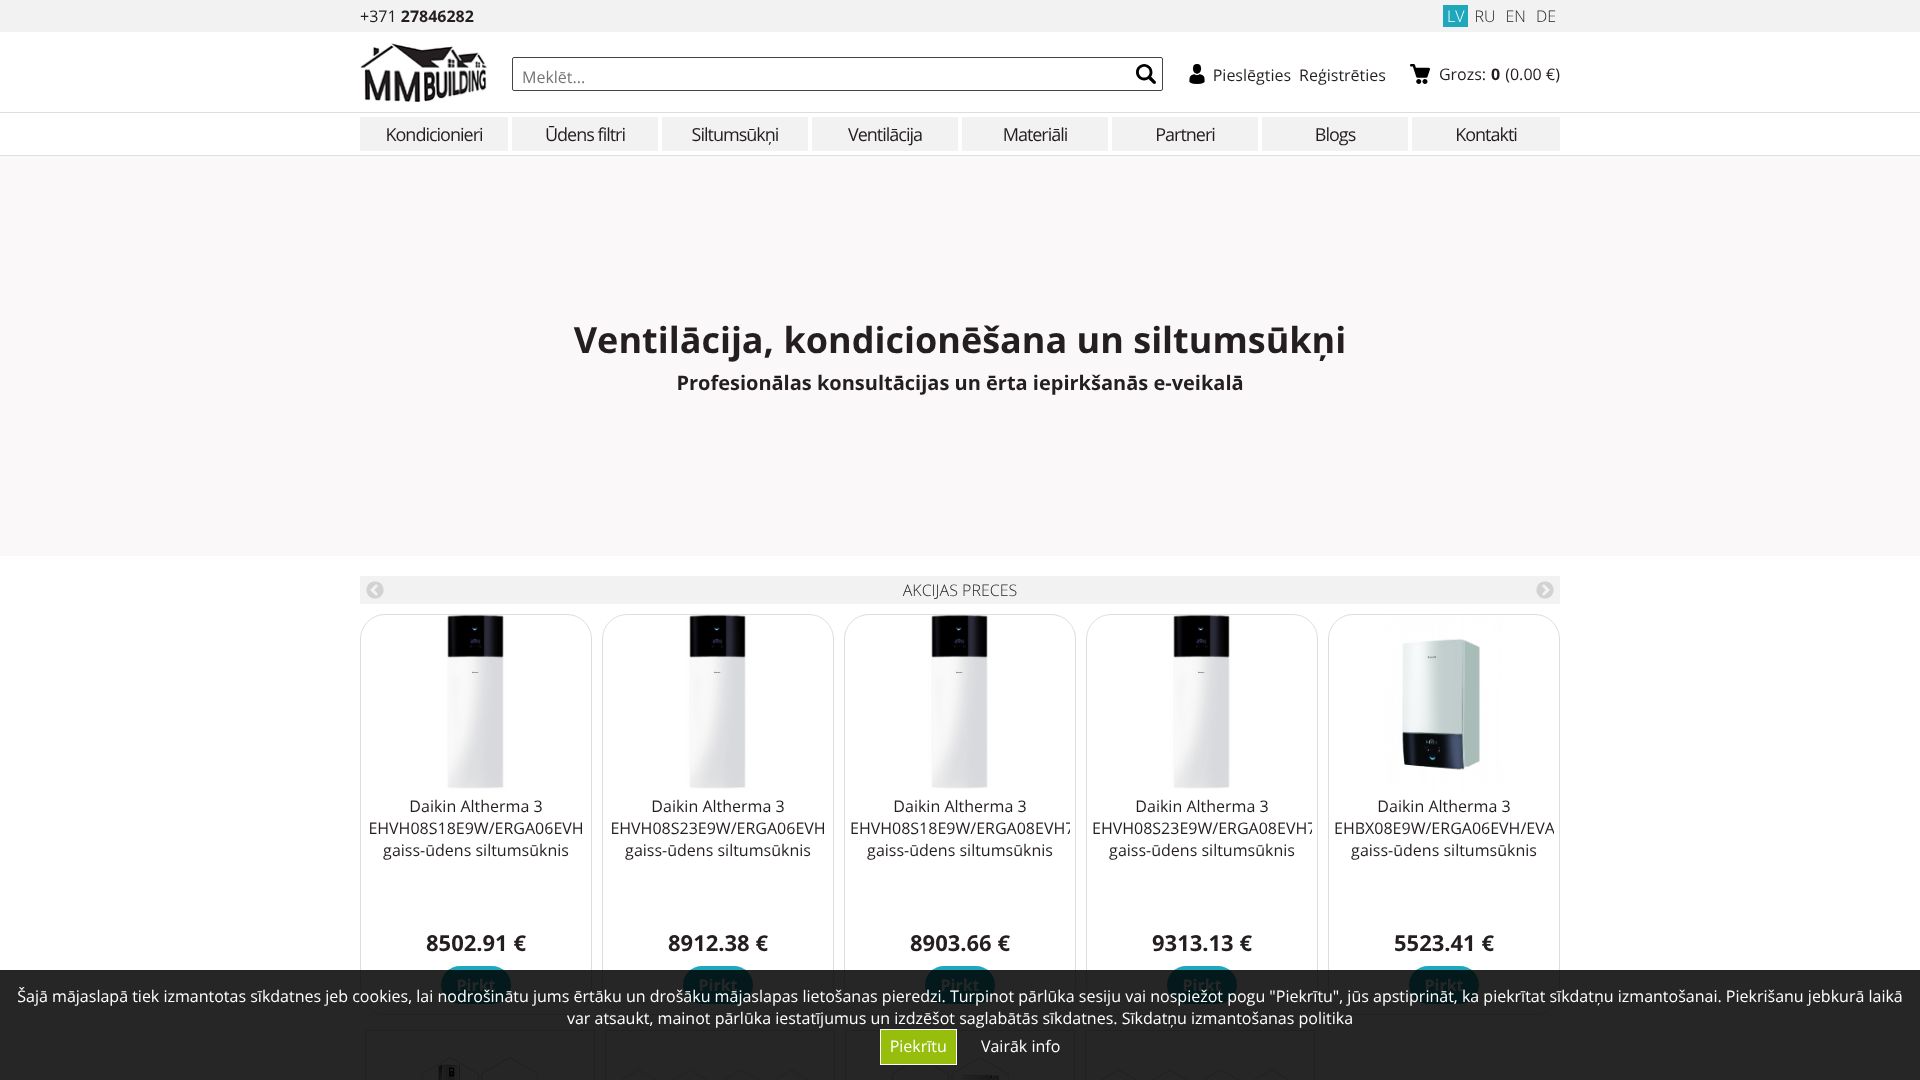Open the shopping cart (Grozs) icon
1920x1080 pixels.
coord(1419,72)
